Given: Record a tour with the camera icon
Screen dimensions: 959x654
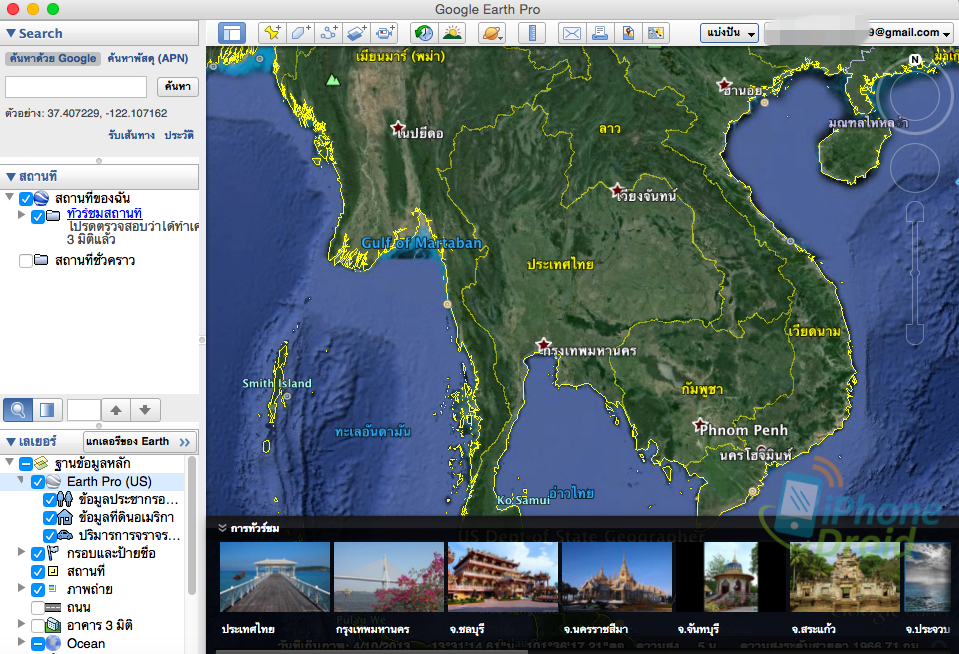Looking at the screenshot, I should point(385,33).
